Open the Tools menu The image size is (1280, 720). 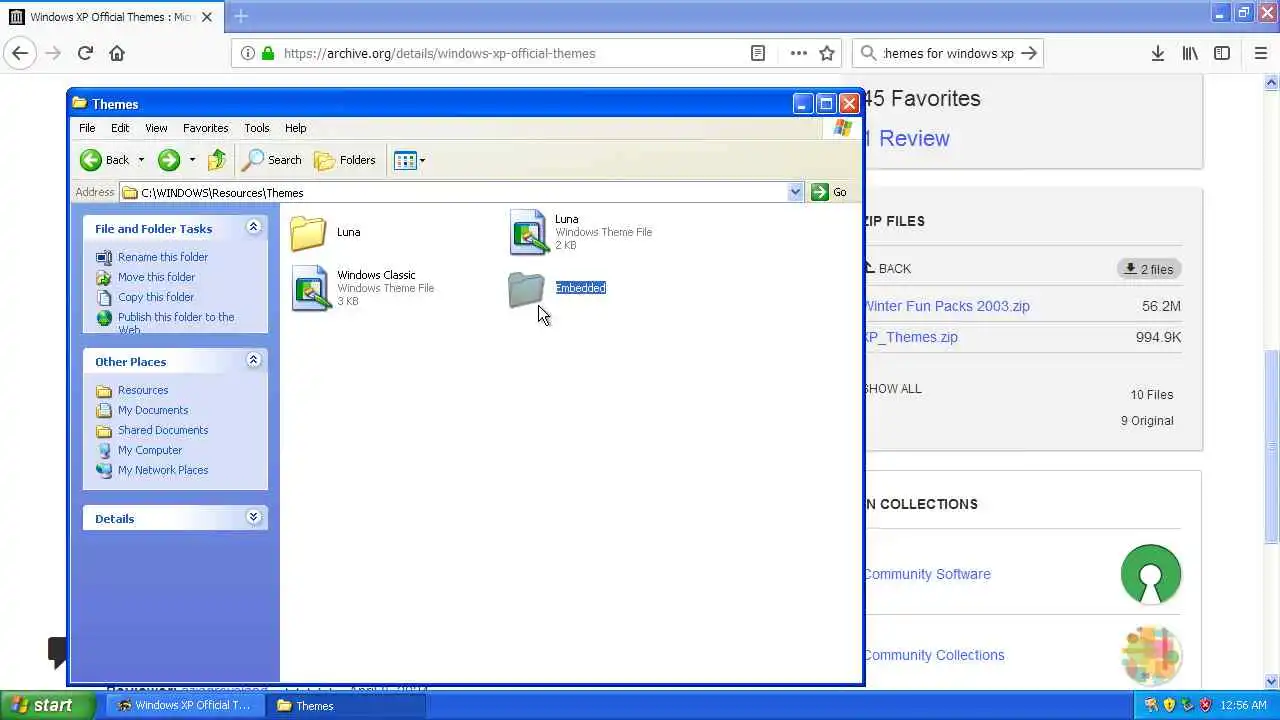point(256,128)
